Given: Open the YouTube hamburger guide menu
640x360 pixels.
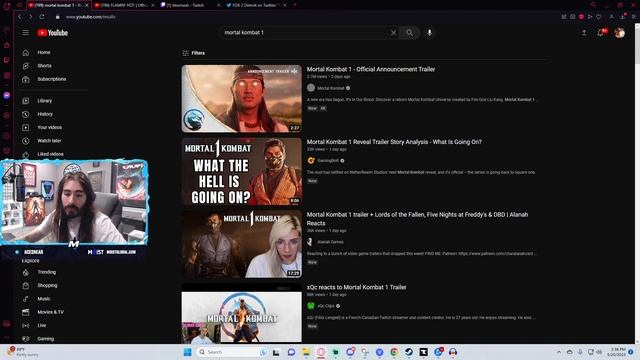Looking at the screenshot, I should (x=26, y=33).
